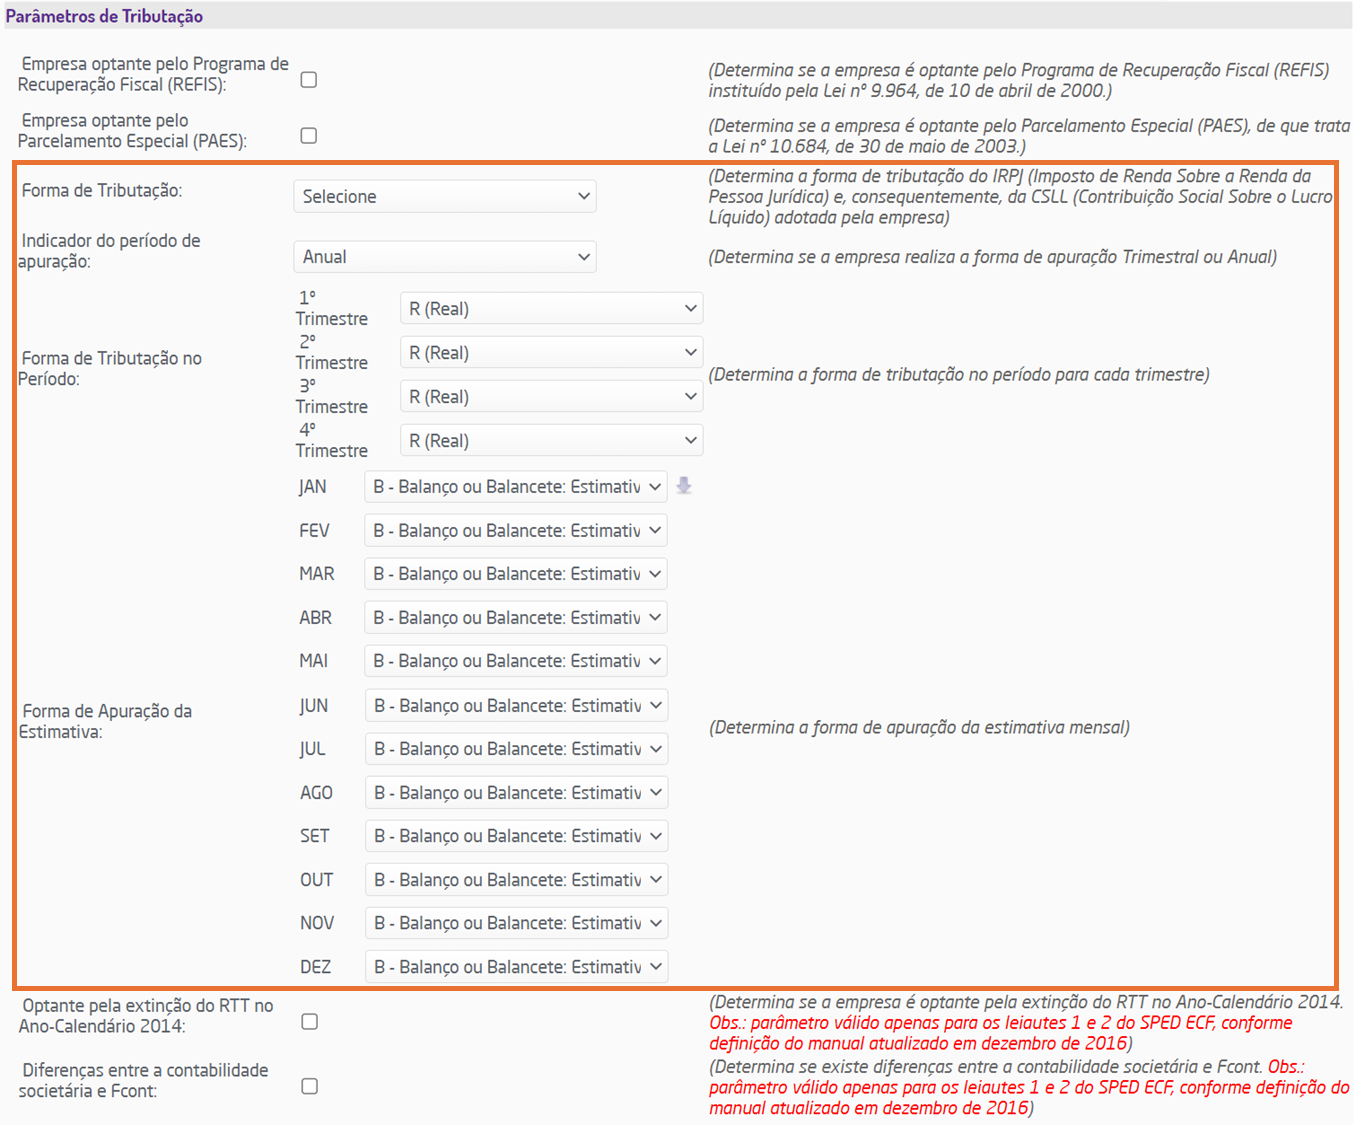
Task: Check the extinção do RTT 2014 checkbox
Action: coord(310,1021)
